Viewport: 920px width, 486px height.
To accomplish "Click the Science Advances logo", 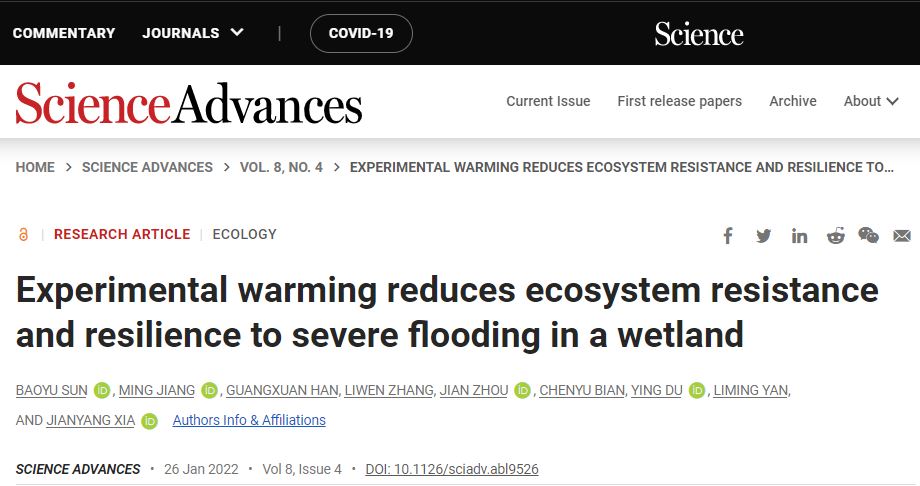I will point(189,103).
